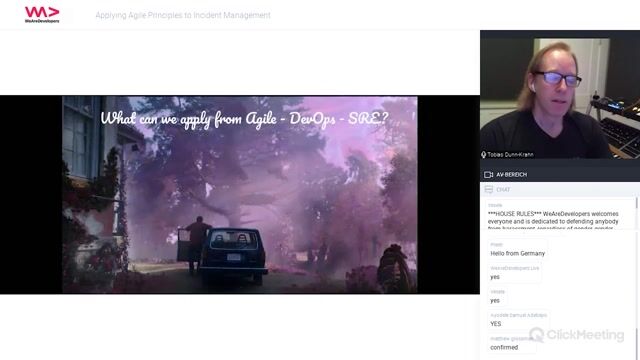640x360 pixels.
Task: Click the presenter webcam video
Action: pyautogui.click(x=560, y=98)
